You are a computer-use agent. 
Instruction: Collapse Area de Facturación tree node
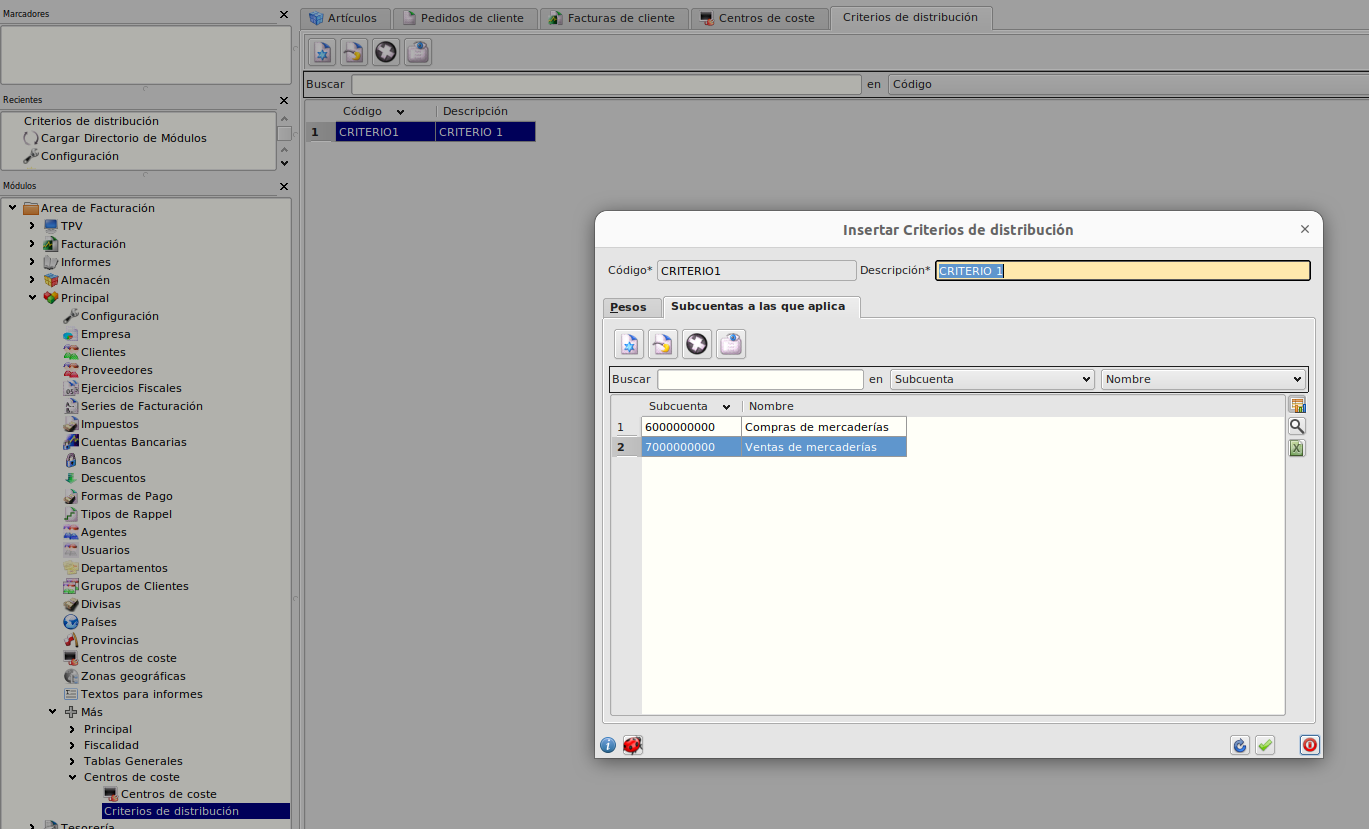(x=12, y=208)
